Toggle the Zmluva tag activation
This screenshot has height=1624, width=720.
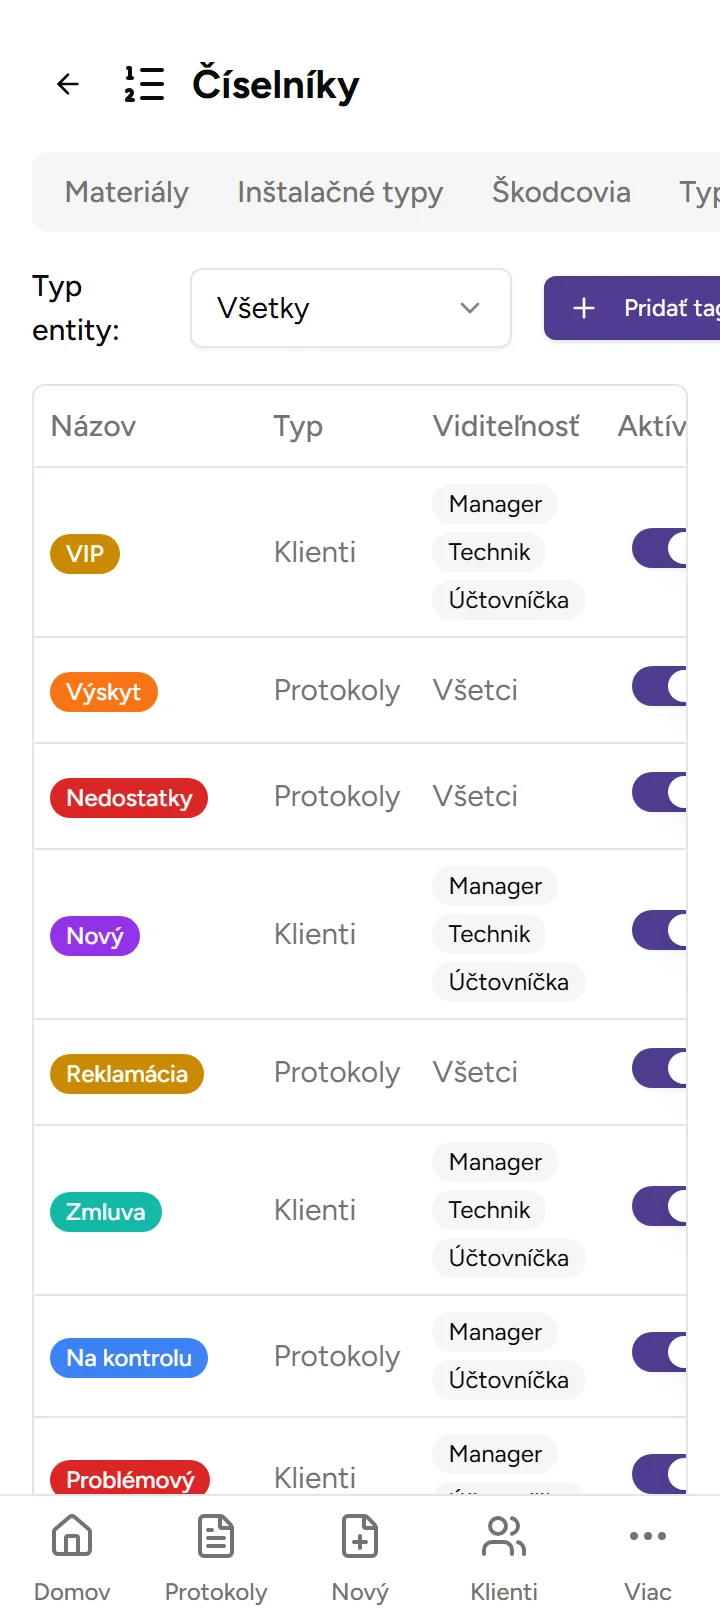click(660, 1206)
